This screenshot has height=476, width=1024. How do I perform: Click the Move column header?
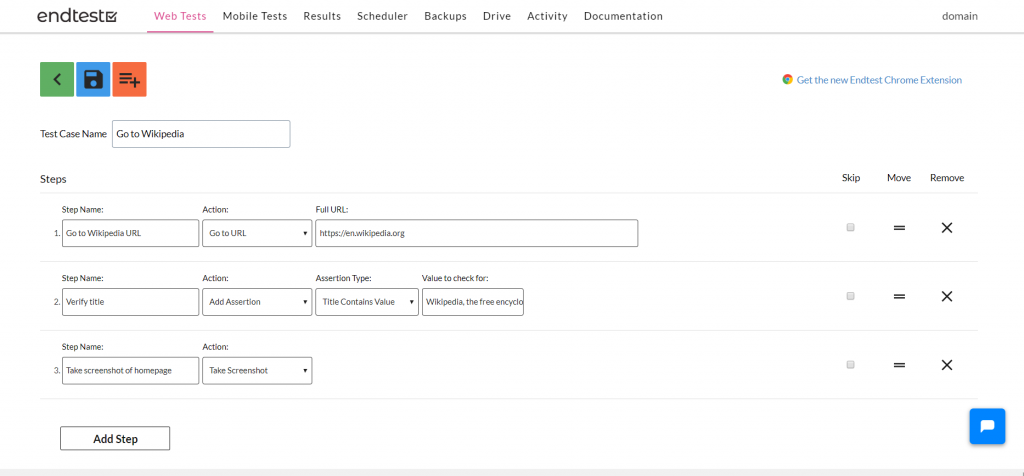pyautogui.click(x=899, y=178)
